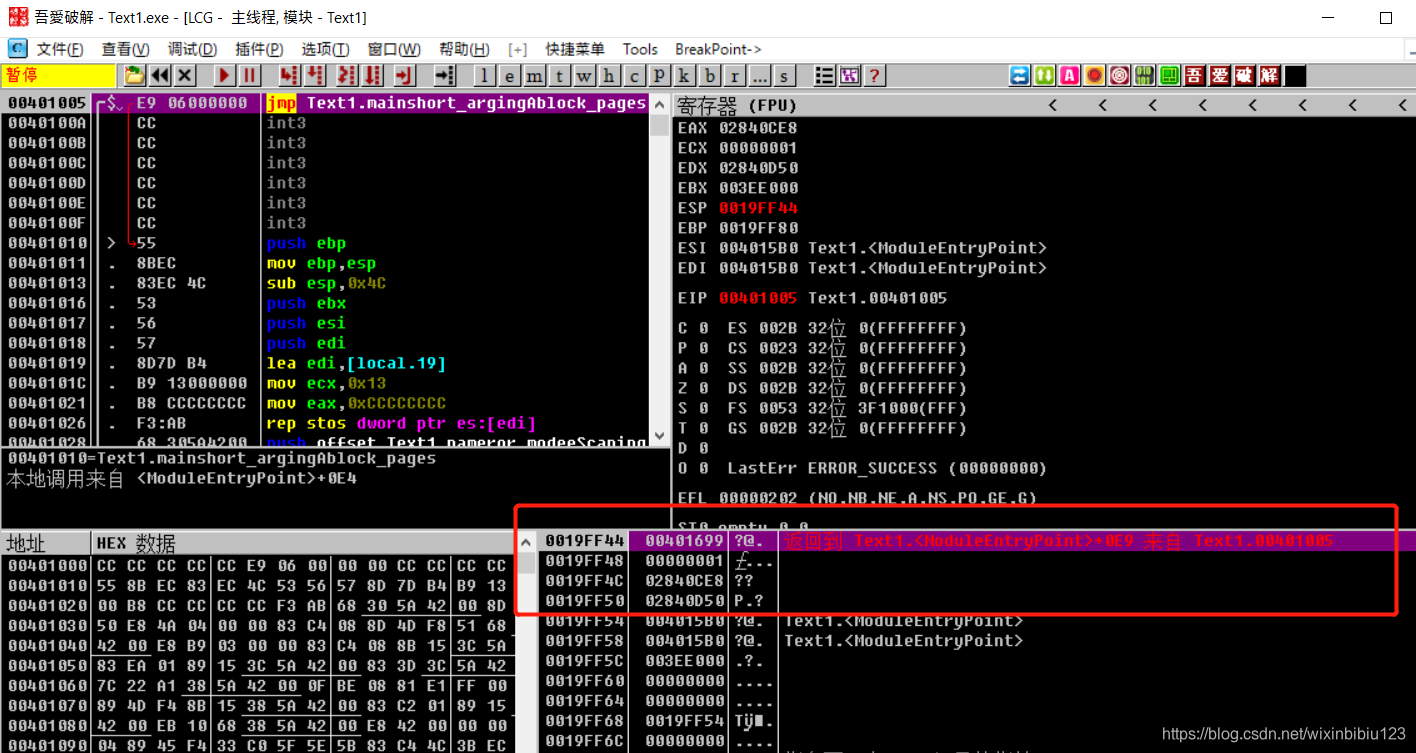The width and height of the screenshot is (1416, 753).
Task: Open the 调试(D) menu
Action: click(x=193, y=49)
